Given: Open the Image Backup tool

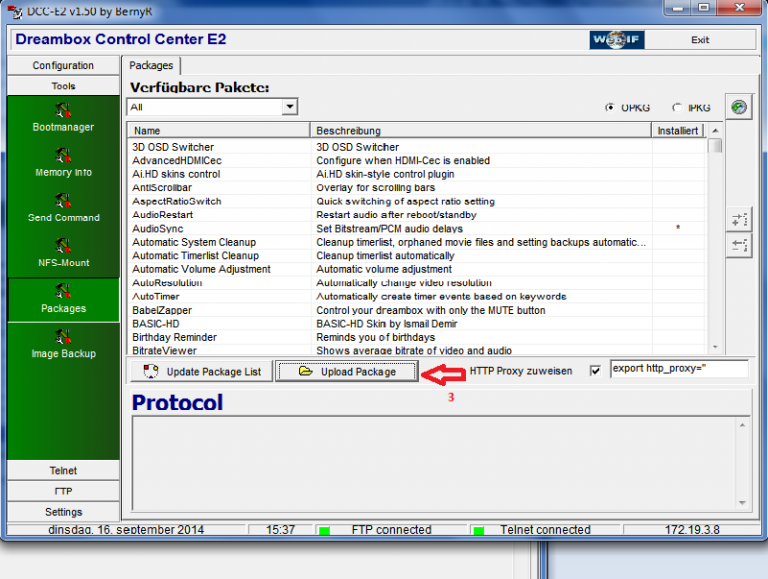Looking at the screenshot, I should pos(62,343).
